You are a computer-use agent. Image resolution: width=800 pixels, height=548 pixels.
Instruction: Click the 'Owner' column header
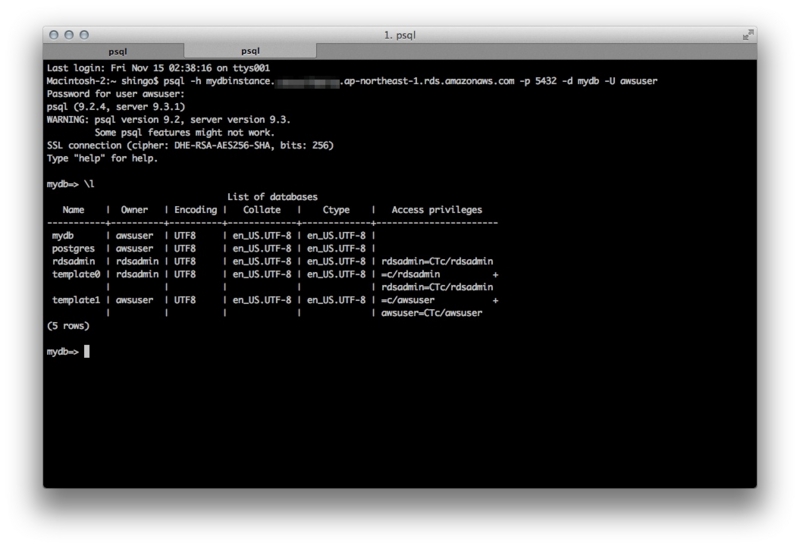coord(134,210)
